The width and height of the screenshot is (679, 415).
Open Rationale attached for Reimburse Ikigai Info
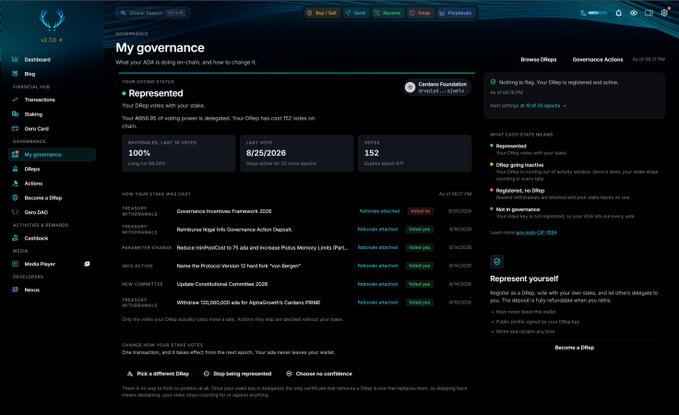(378, 229)
